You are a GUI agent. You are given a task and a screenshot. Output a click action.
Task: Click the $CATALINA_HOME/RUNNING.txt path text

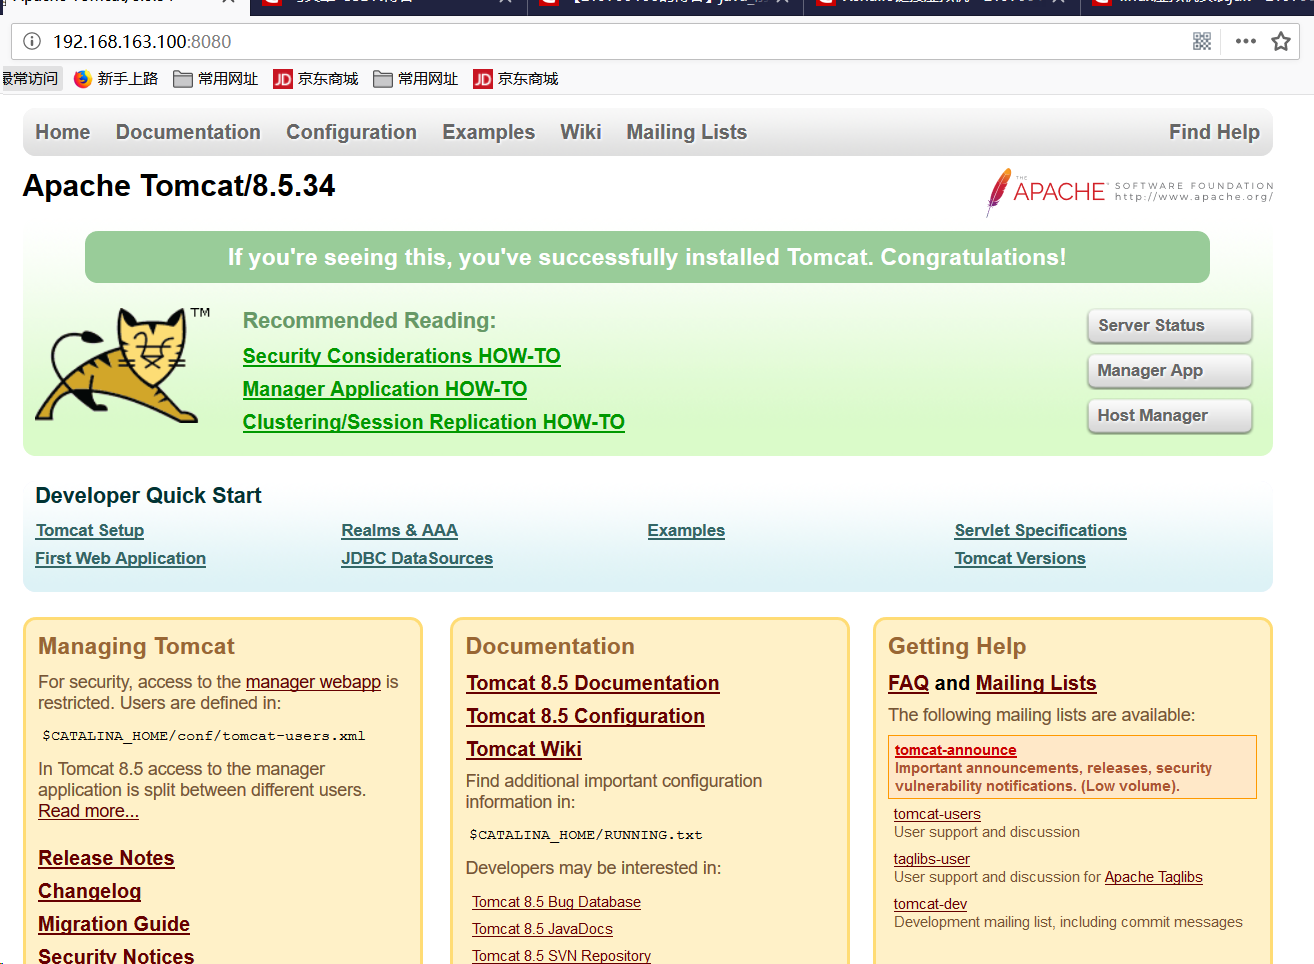pyautogui.click(x=586, y=835)
